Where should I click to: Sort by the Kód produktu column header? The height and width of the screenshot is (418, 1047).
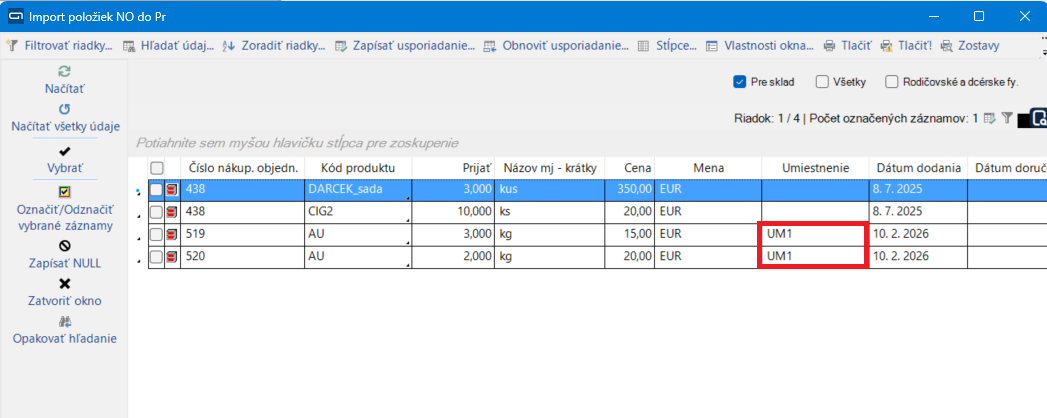(x=358, y=168)
